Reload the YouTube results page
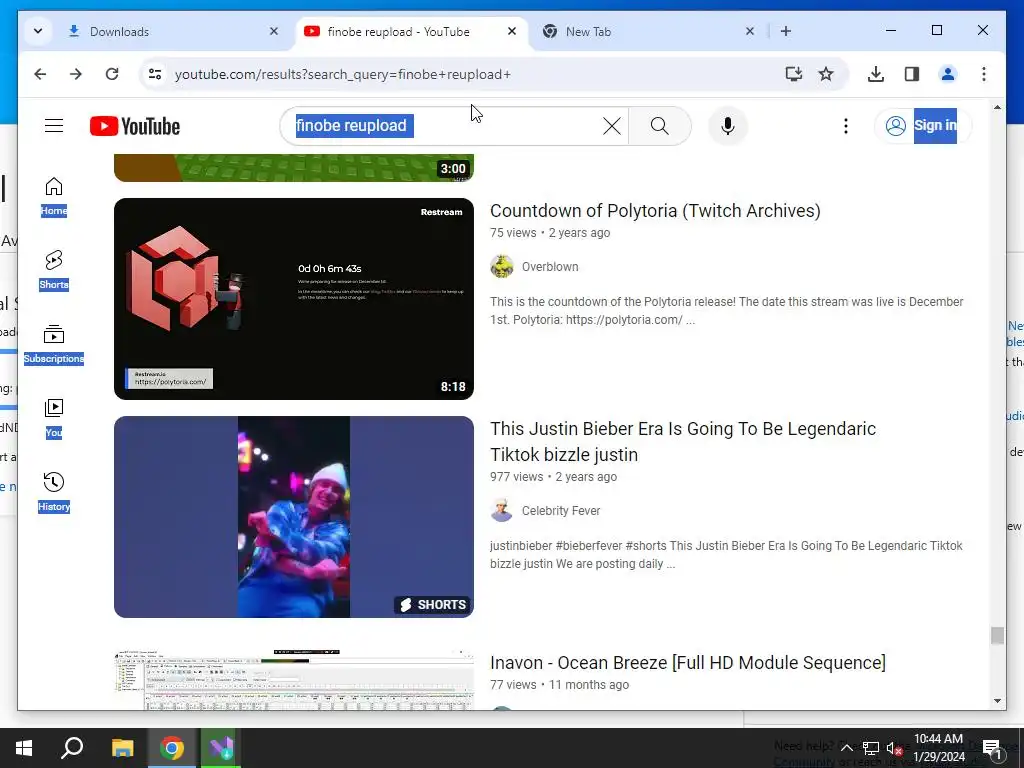 click(112, 74)
